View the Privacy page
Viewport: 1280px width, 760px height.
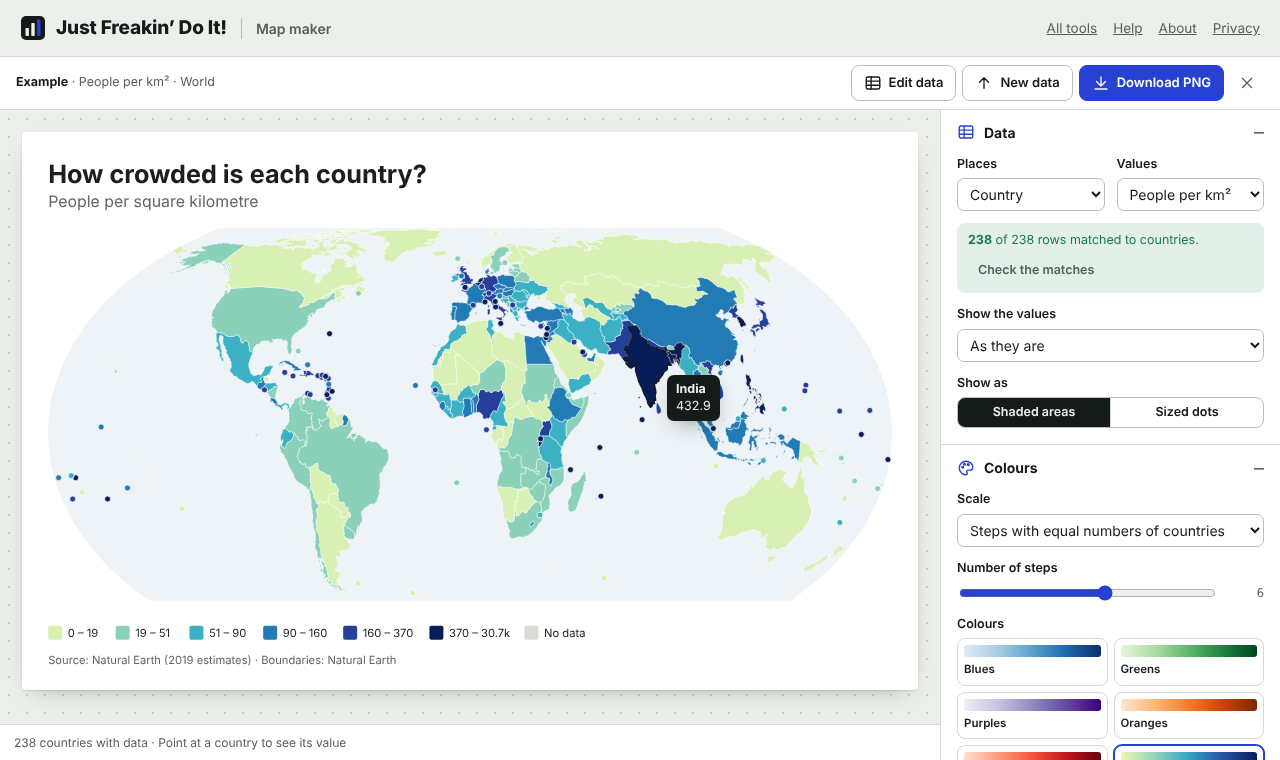pos(1236,28)
